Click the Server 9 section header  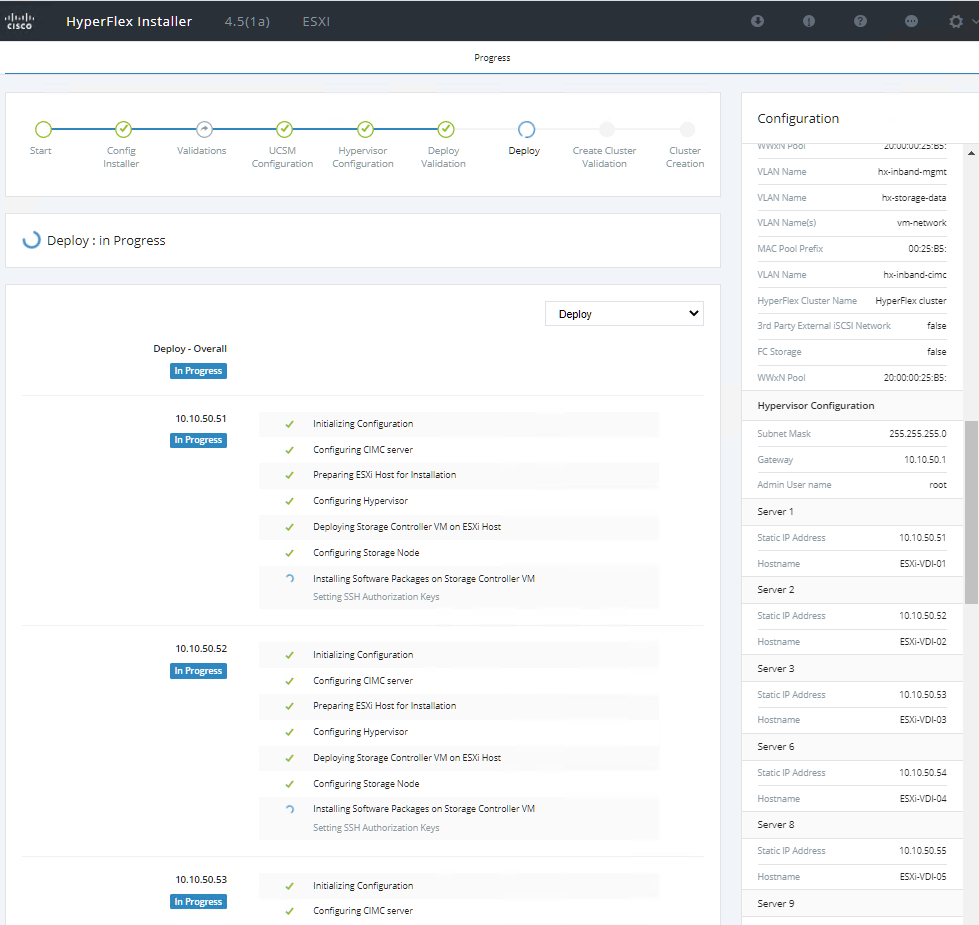pos(852,903)
